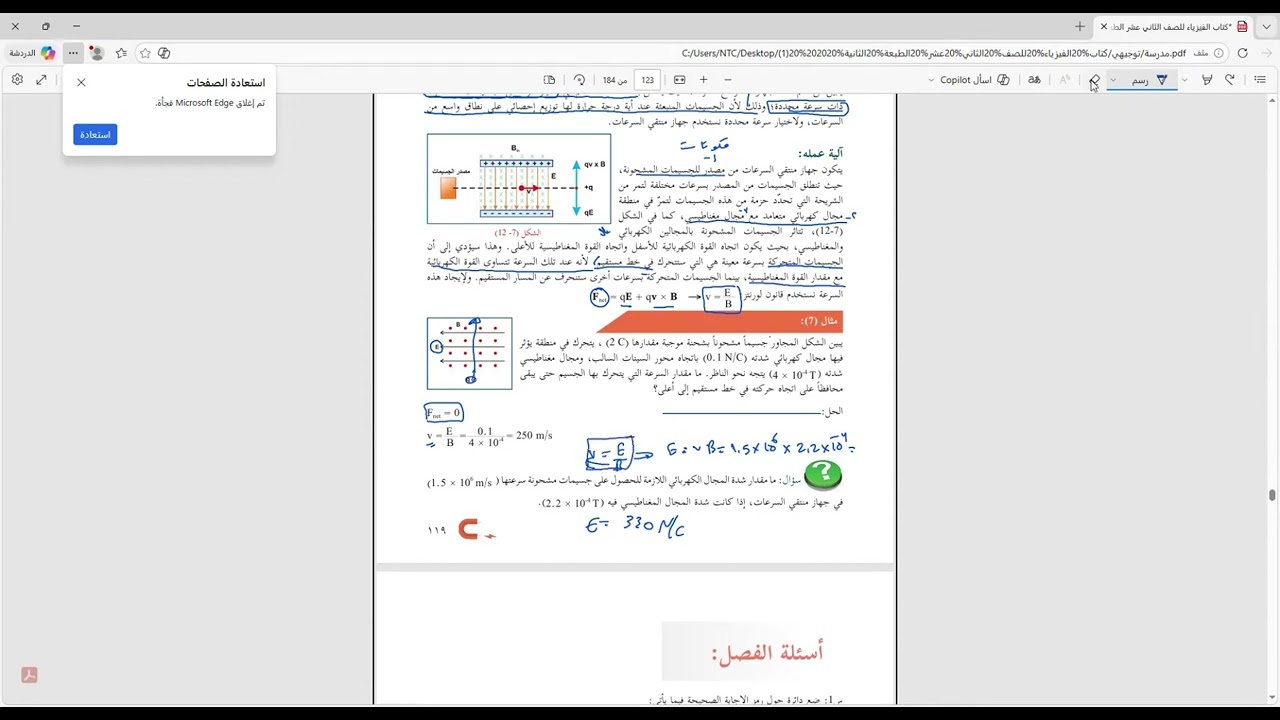This screenshot has height=720, width=1280.
Task: Click the green question mark icon
Action: click(x=823, y=474)
